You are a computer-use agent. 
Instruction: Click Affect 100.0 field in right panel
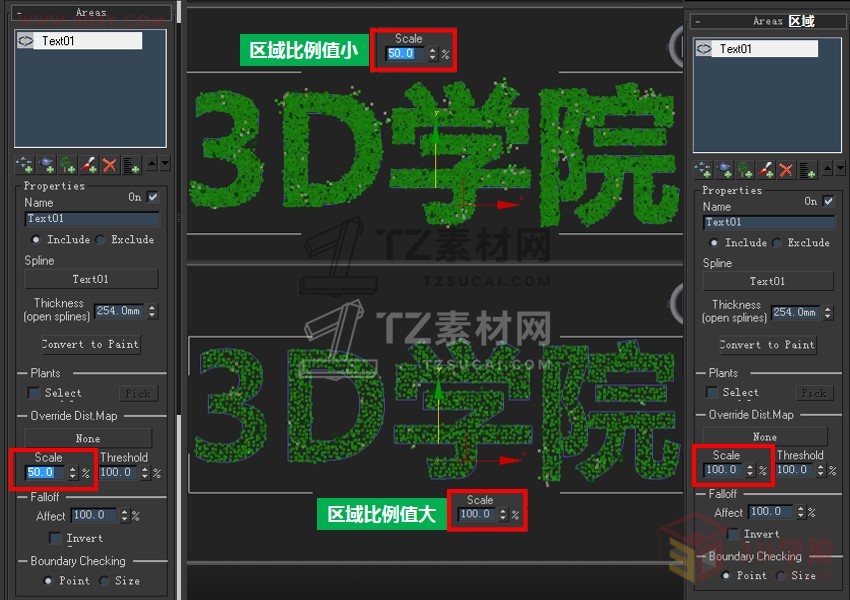click(x=771, y=512)
